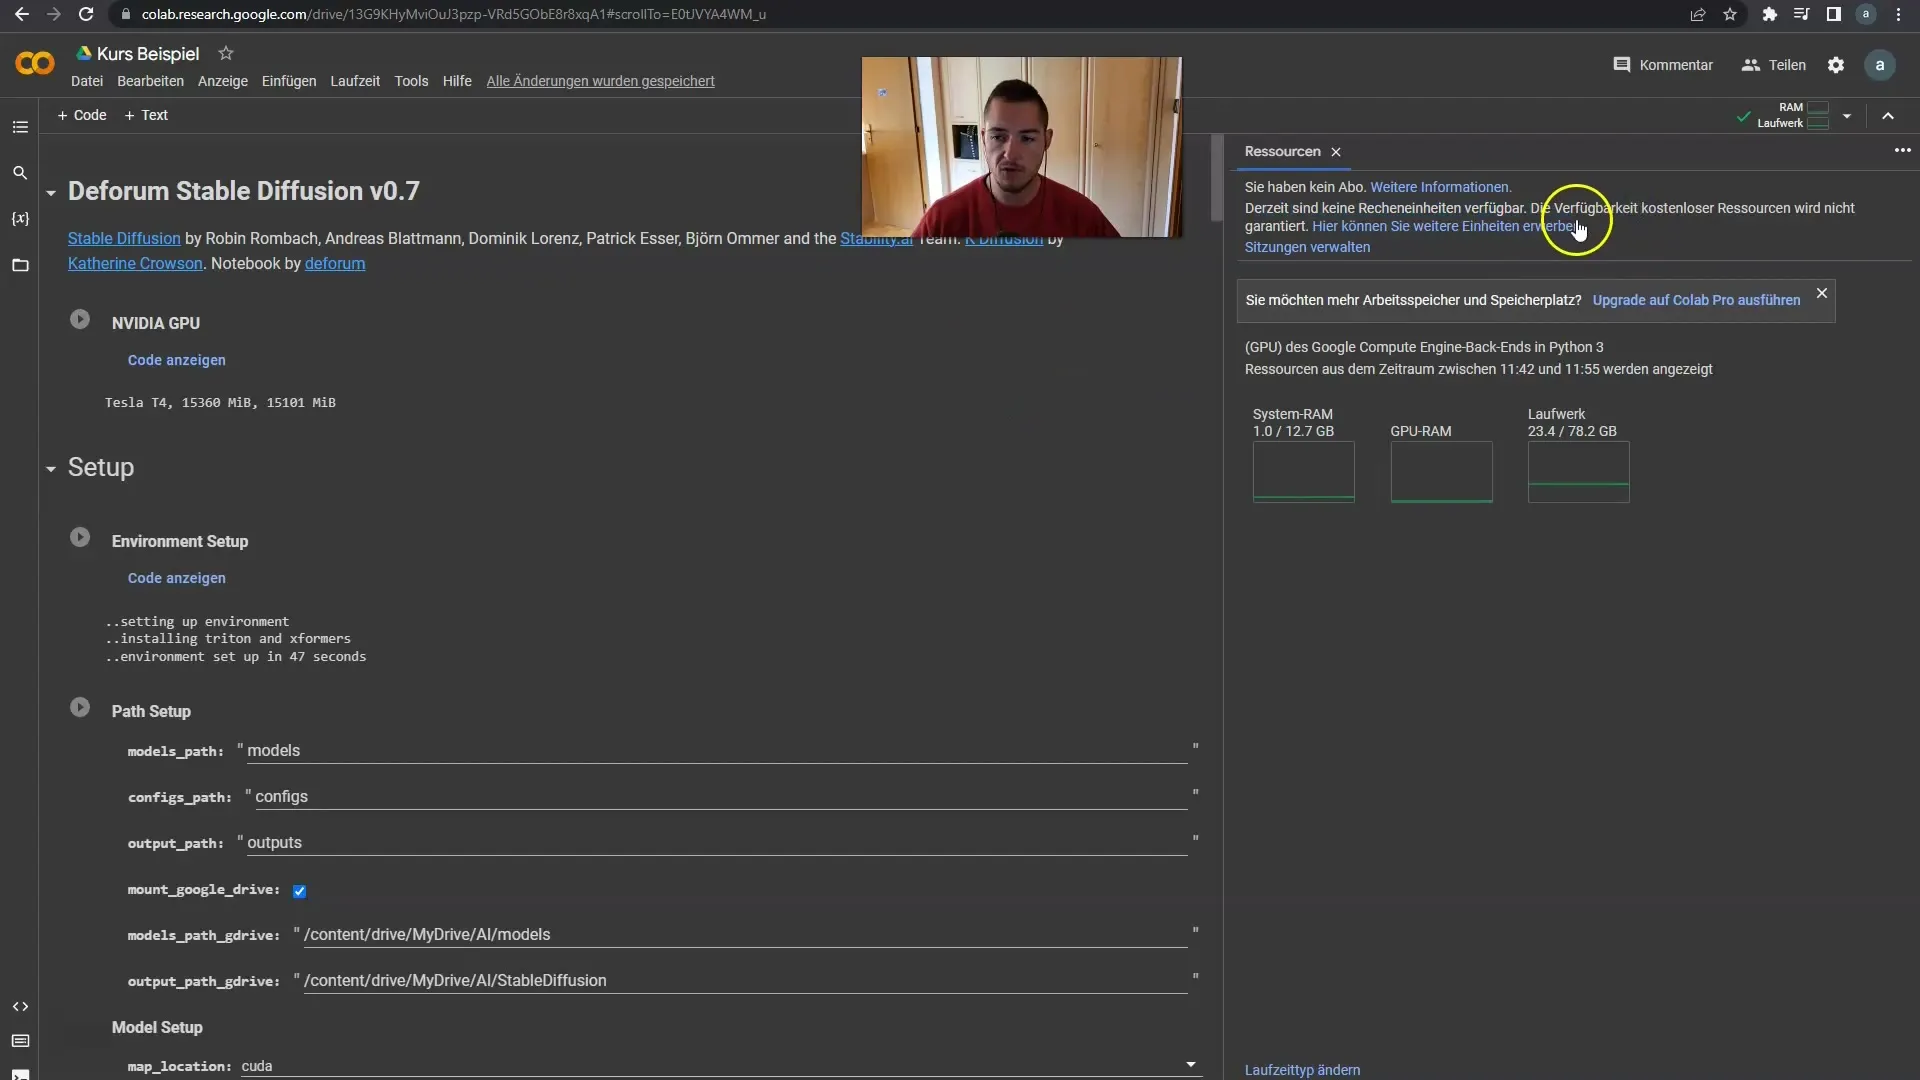Star the Kurs Beispiel notebook

click(226, 53)
